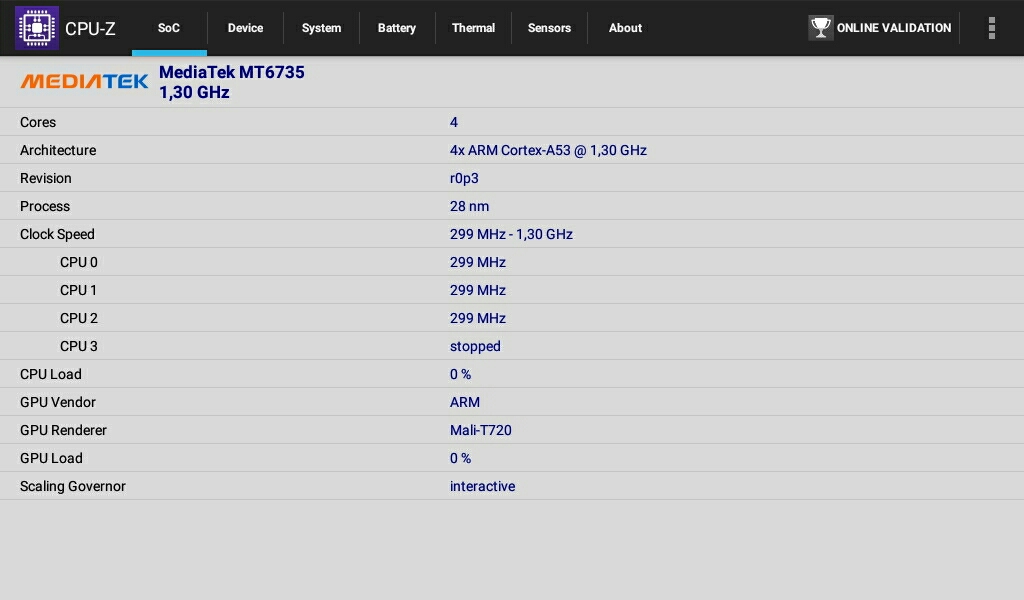Click the CPU-Z app title
1024x600 pixels.
click(x=90, y=29)
